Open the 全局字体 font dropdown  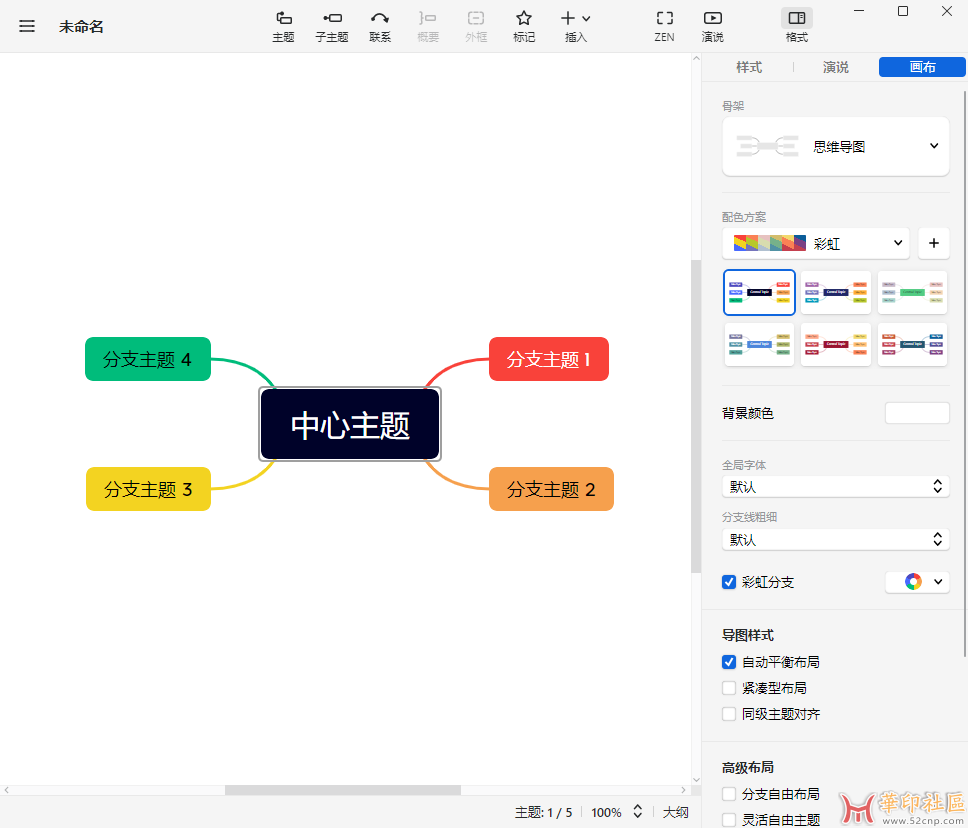point(835,487)
